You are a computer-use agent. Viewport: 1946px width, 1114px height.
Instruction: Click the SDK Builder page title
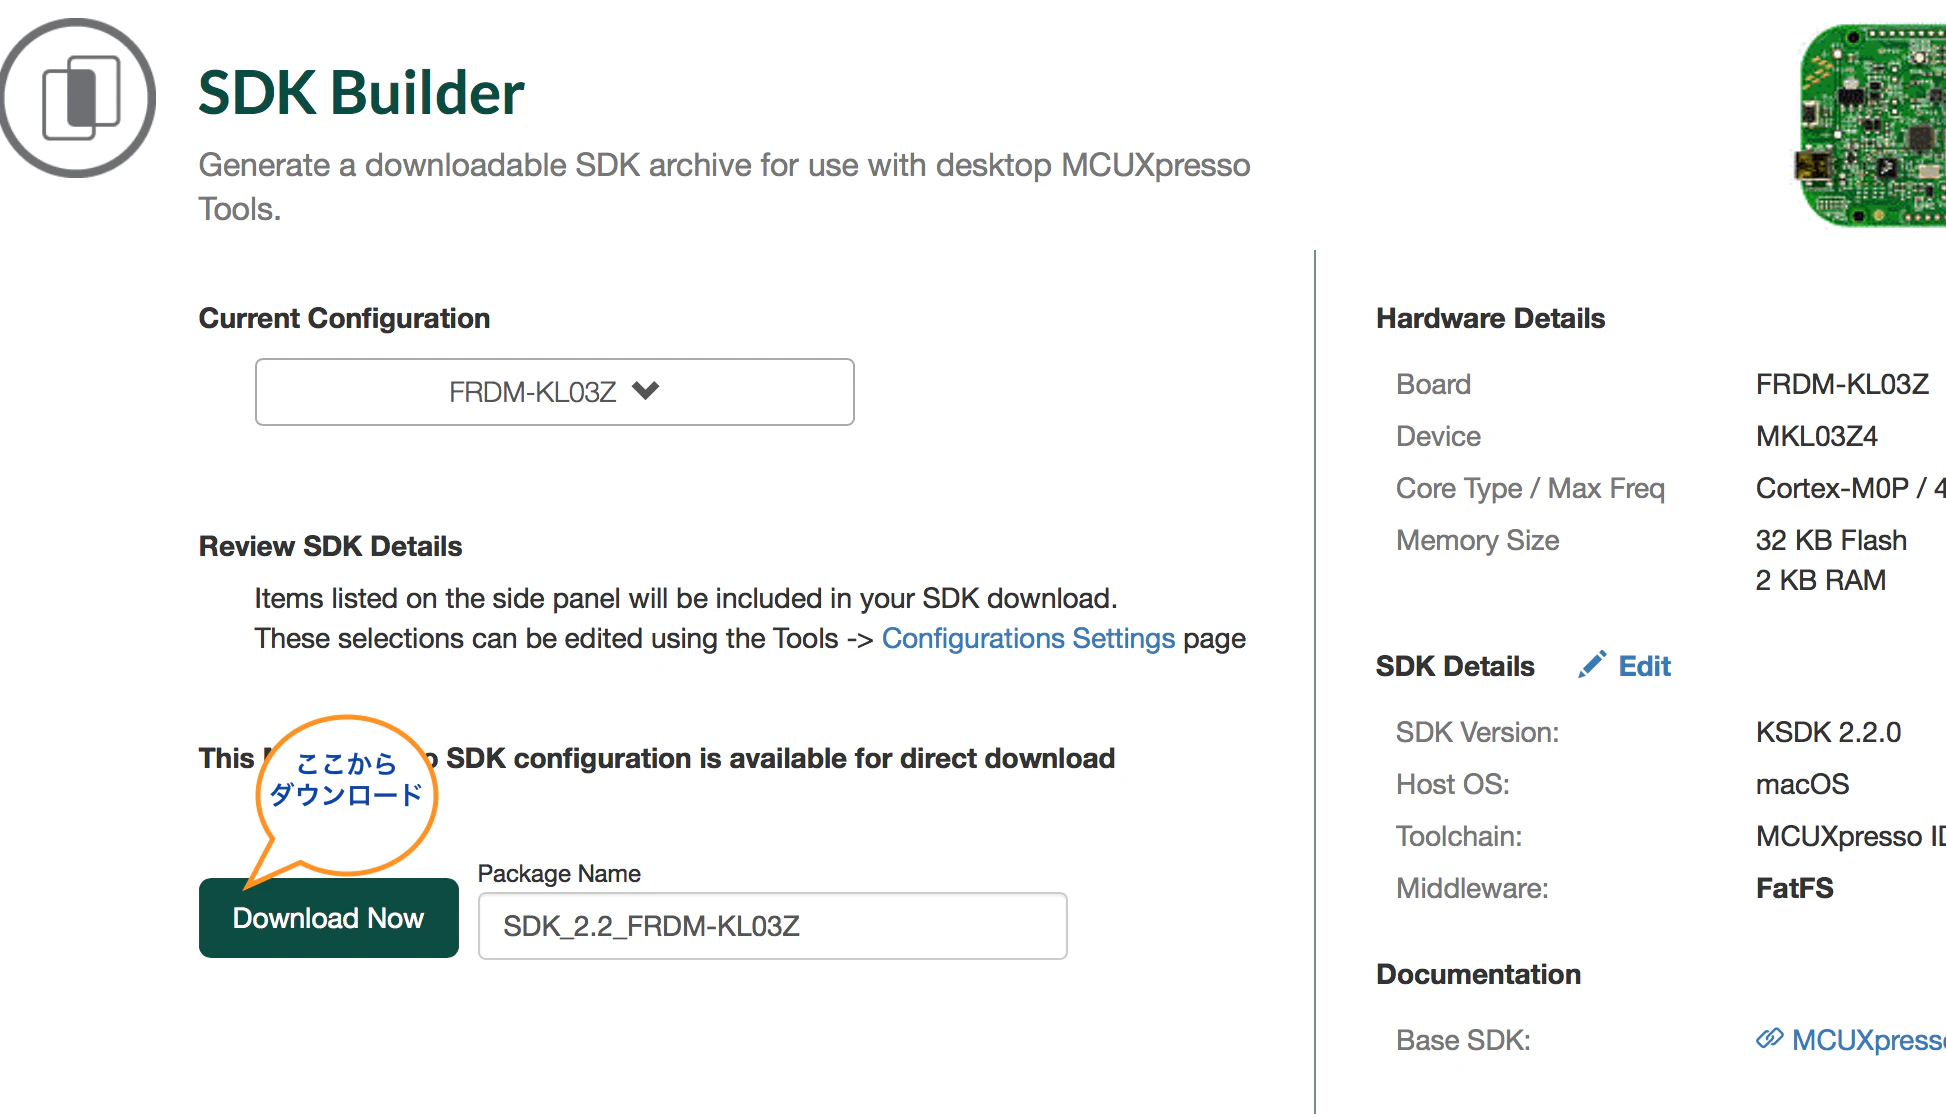click(x=361, y=93)
